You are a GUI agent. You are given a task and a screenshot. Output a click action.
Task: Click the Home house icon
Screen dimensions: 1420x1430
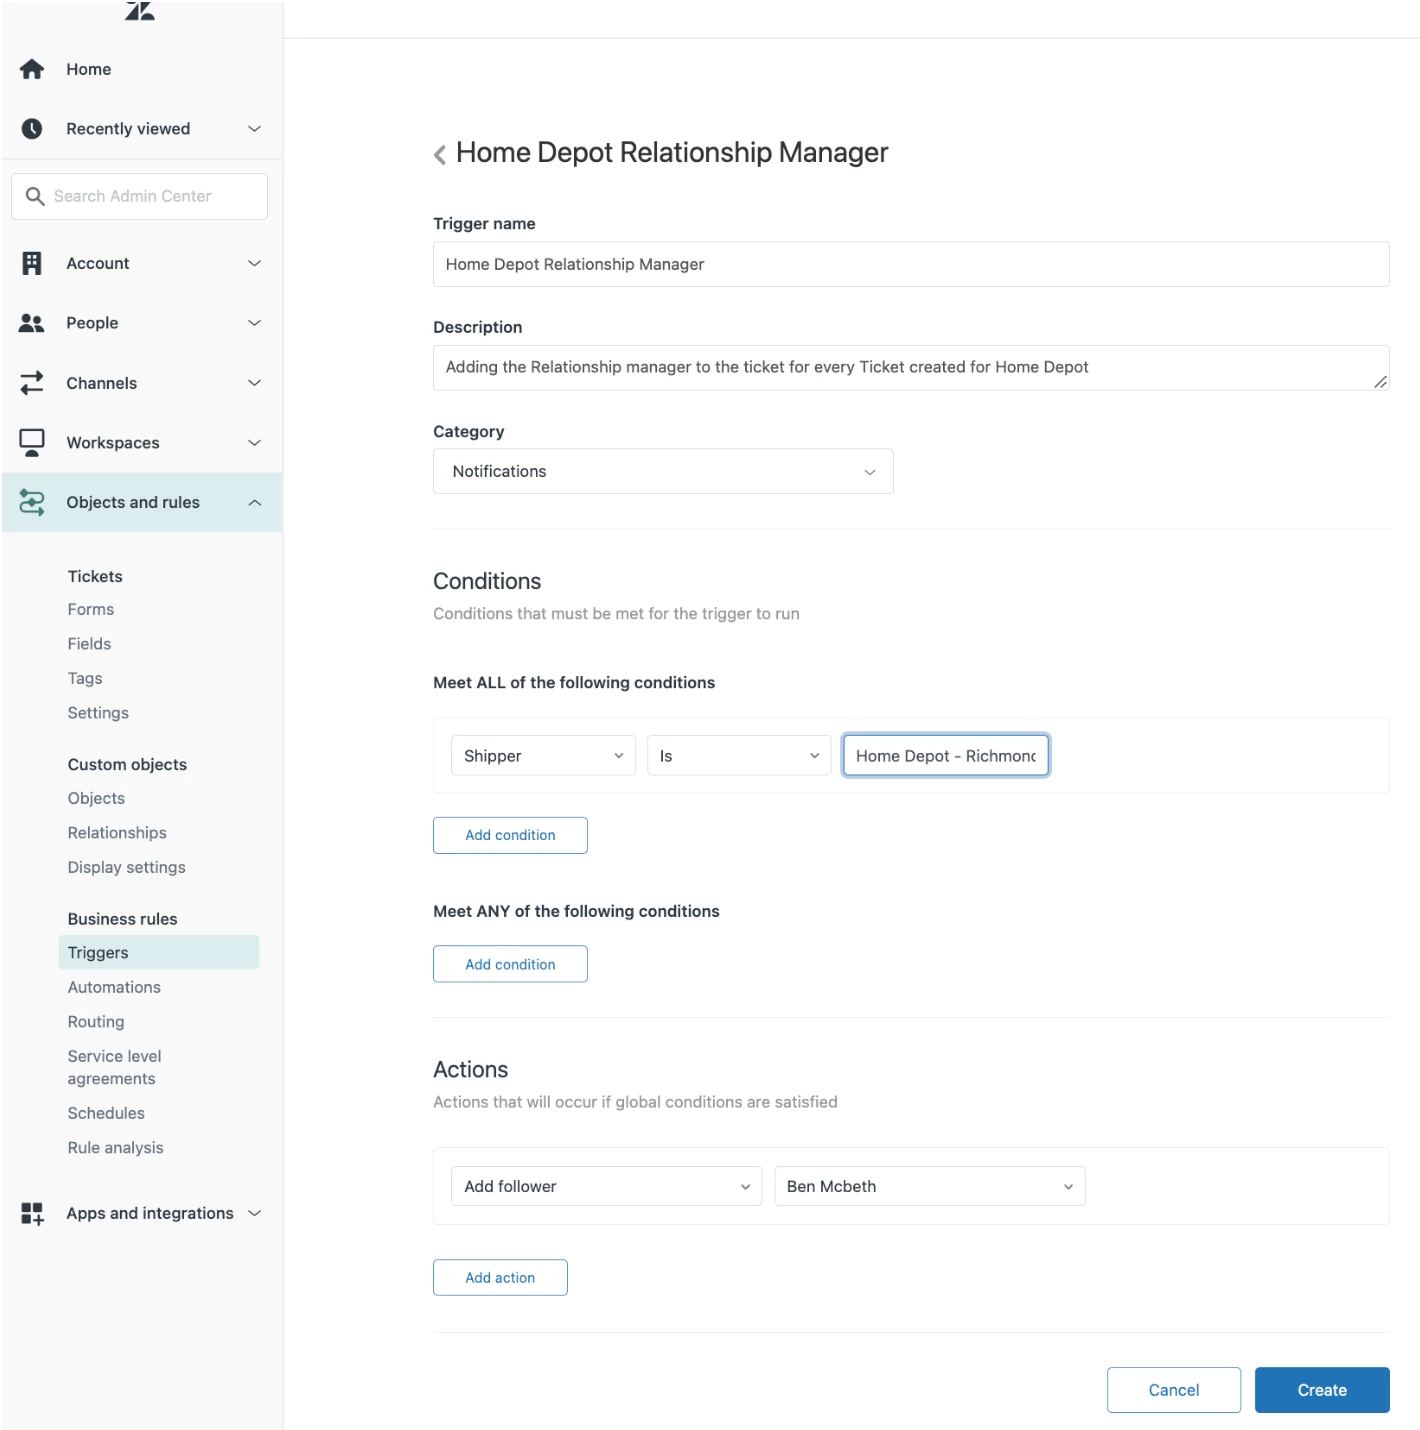32,69
